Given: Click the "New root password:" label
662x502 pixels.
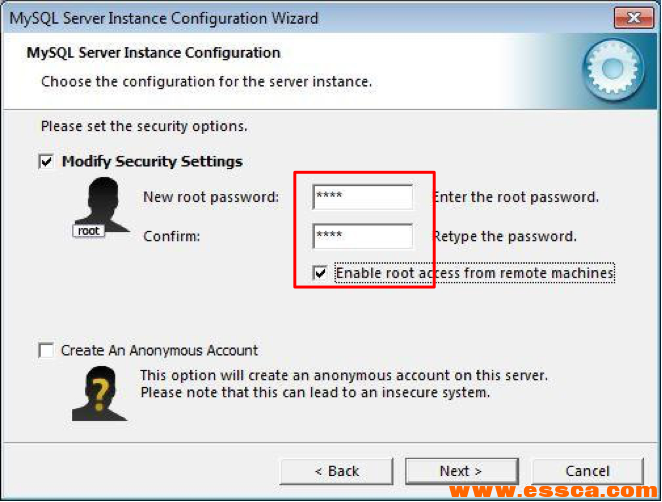Looking at the screenshot, I should (x=211, y=197).
